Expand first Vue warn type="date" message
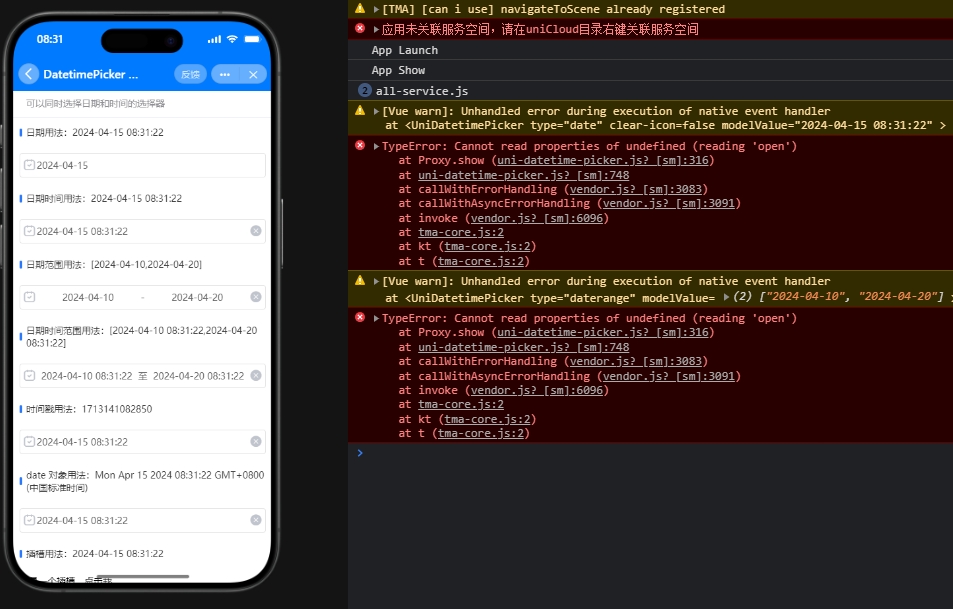Screen dimensions: 953x609 coord(376,111)
